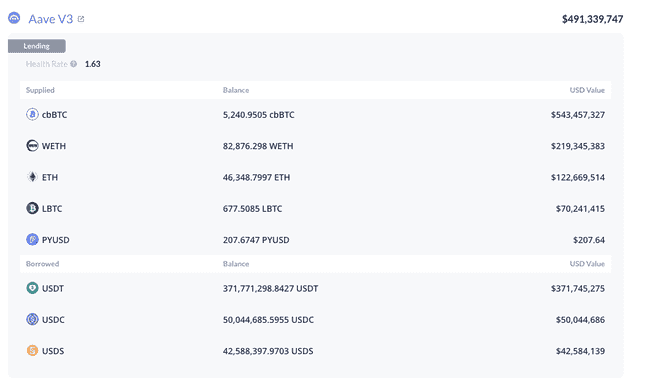Click the orange USDS token icon
The image size is (650, 383).
coord(32,351)
